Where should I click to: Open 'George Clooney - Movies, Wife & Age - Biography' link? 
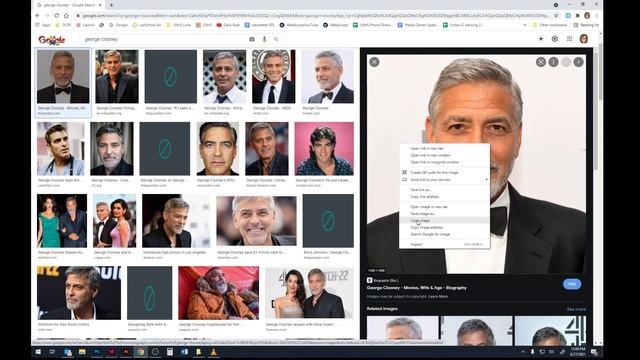[416, 288]
